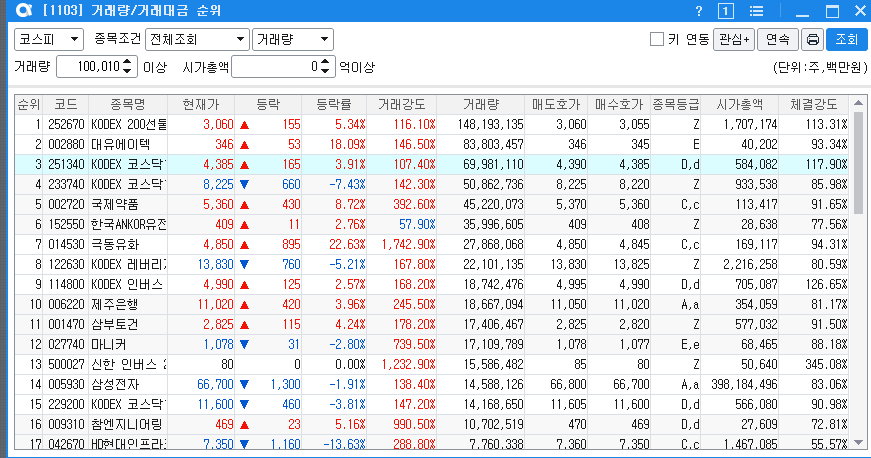Select the KODEX 레버리지 stock name

click(129, 264)
